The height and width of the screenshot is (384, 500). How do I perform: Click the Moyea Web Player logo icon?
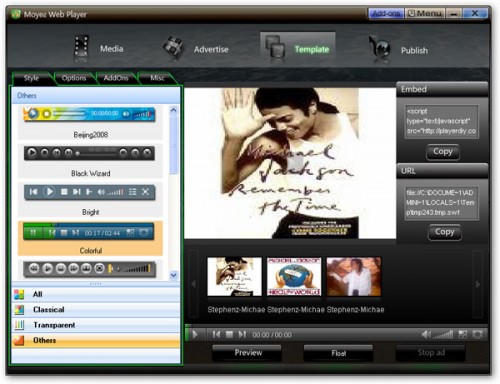(15, 14)
